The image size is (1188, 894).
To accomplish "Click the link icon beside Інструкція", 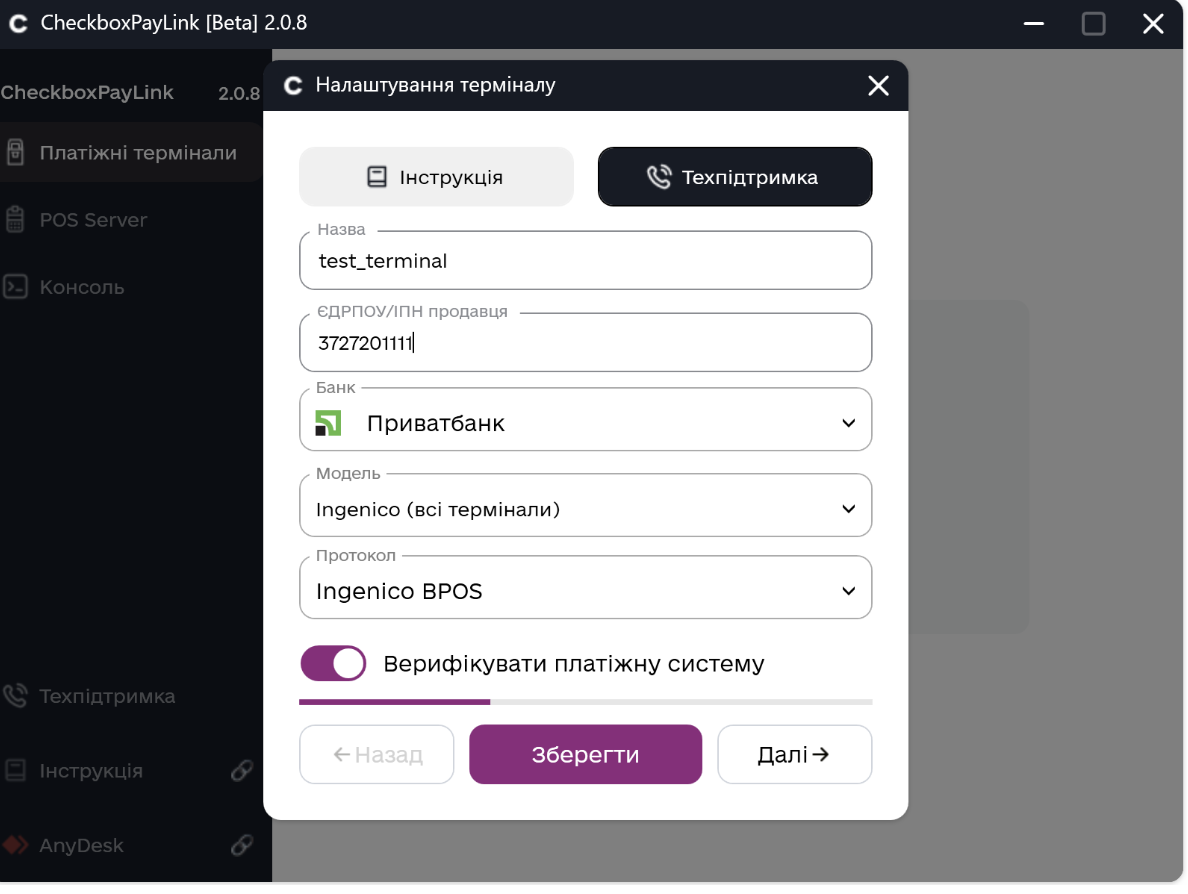I will (x=242, y=771).
